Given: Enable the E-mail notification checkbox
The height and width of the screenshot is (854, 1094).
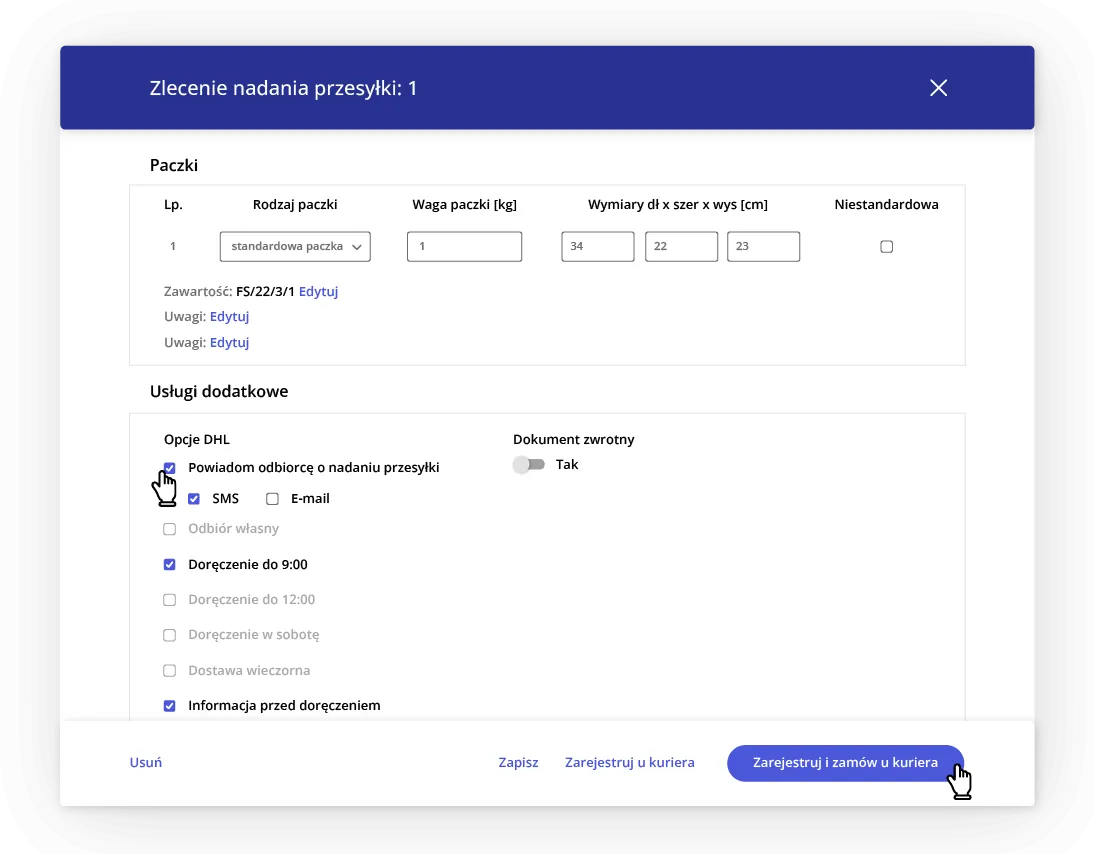Looking at the screenshot, I should 271,498.
